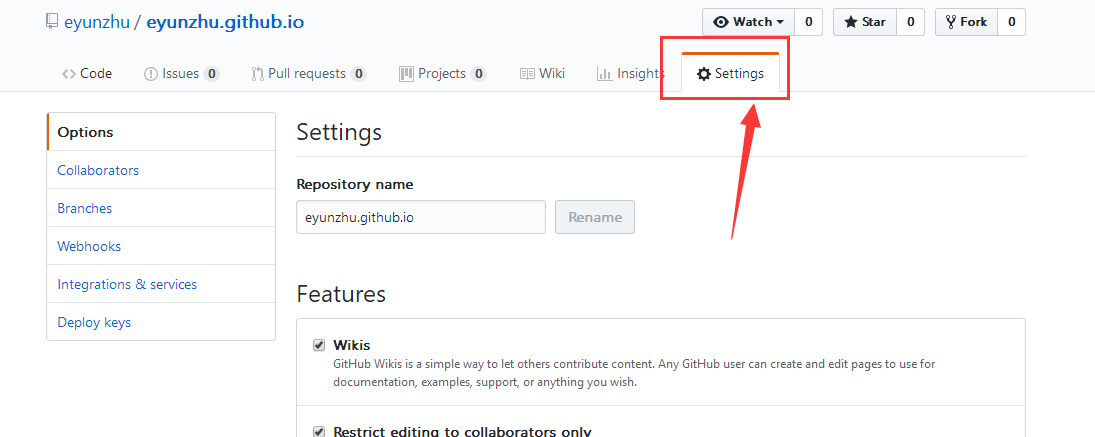This screenshot has height=437, width=1095.
Task: Click the 'GitHub Wikis is a simple way' description
Action: (634, 373)
